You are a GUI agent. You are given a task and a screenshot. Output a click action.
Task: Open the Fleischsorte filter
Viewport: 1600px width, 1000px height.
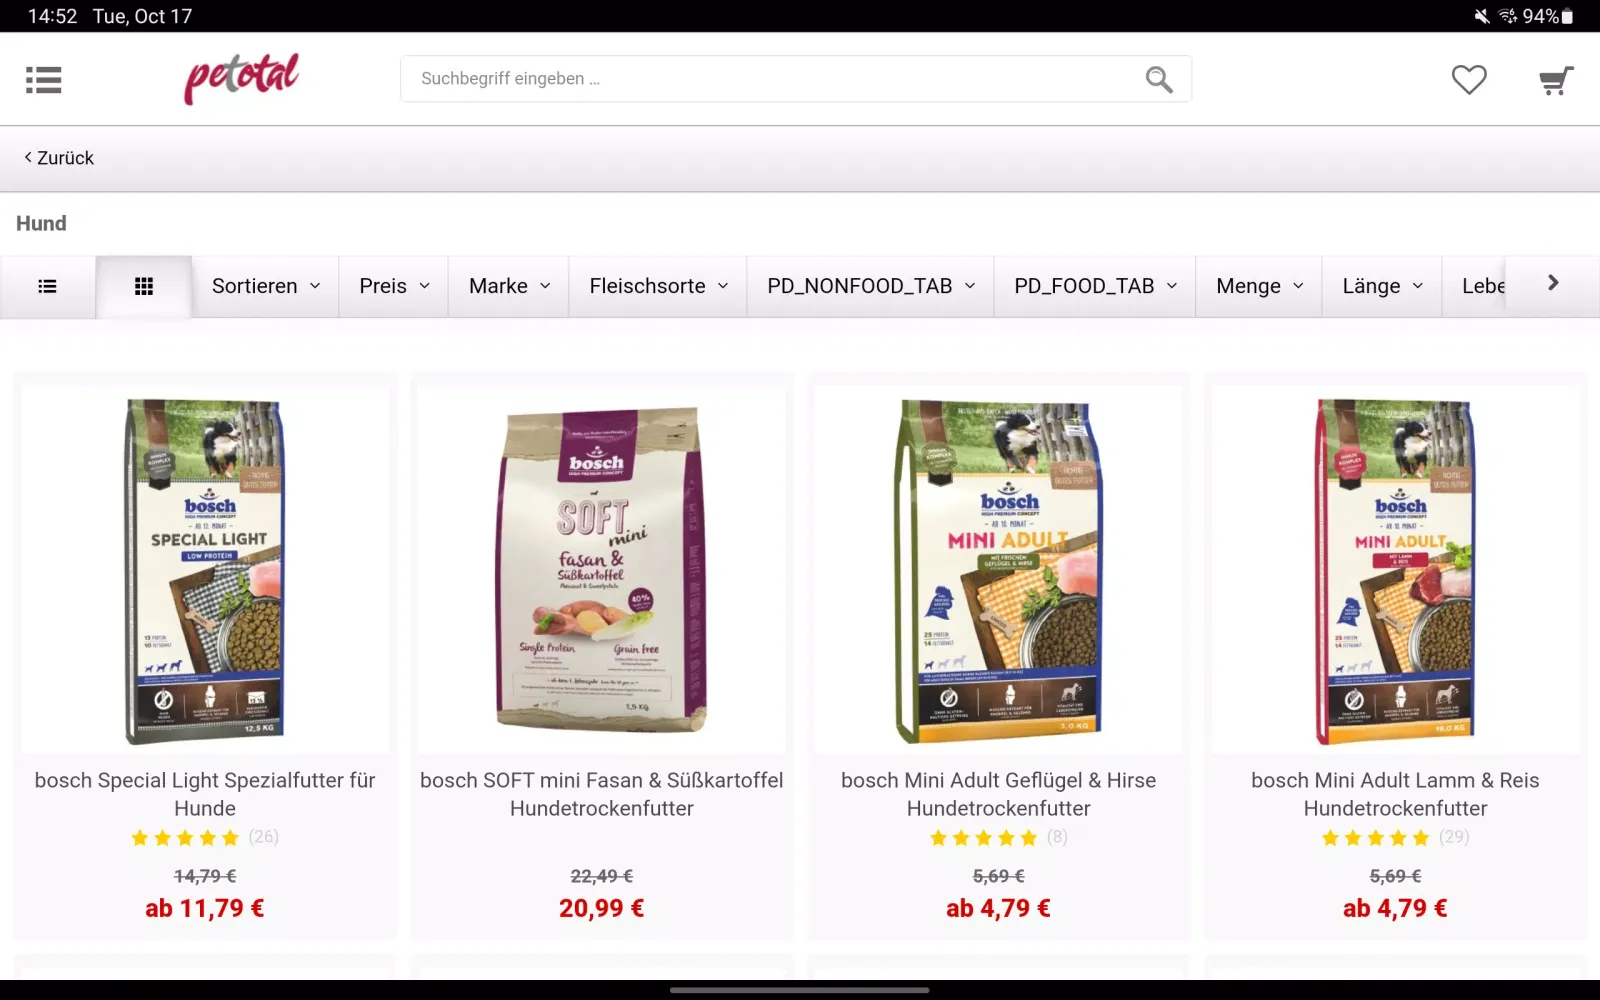pos(658,286)
